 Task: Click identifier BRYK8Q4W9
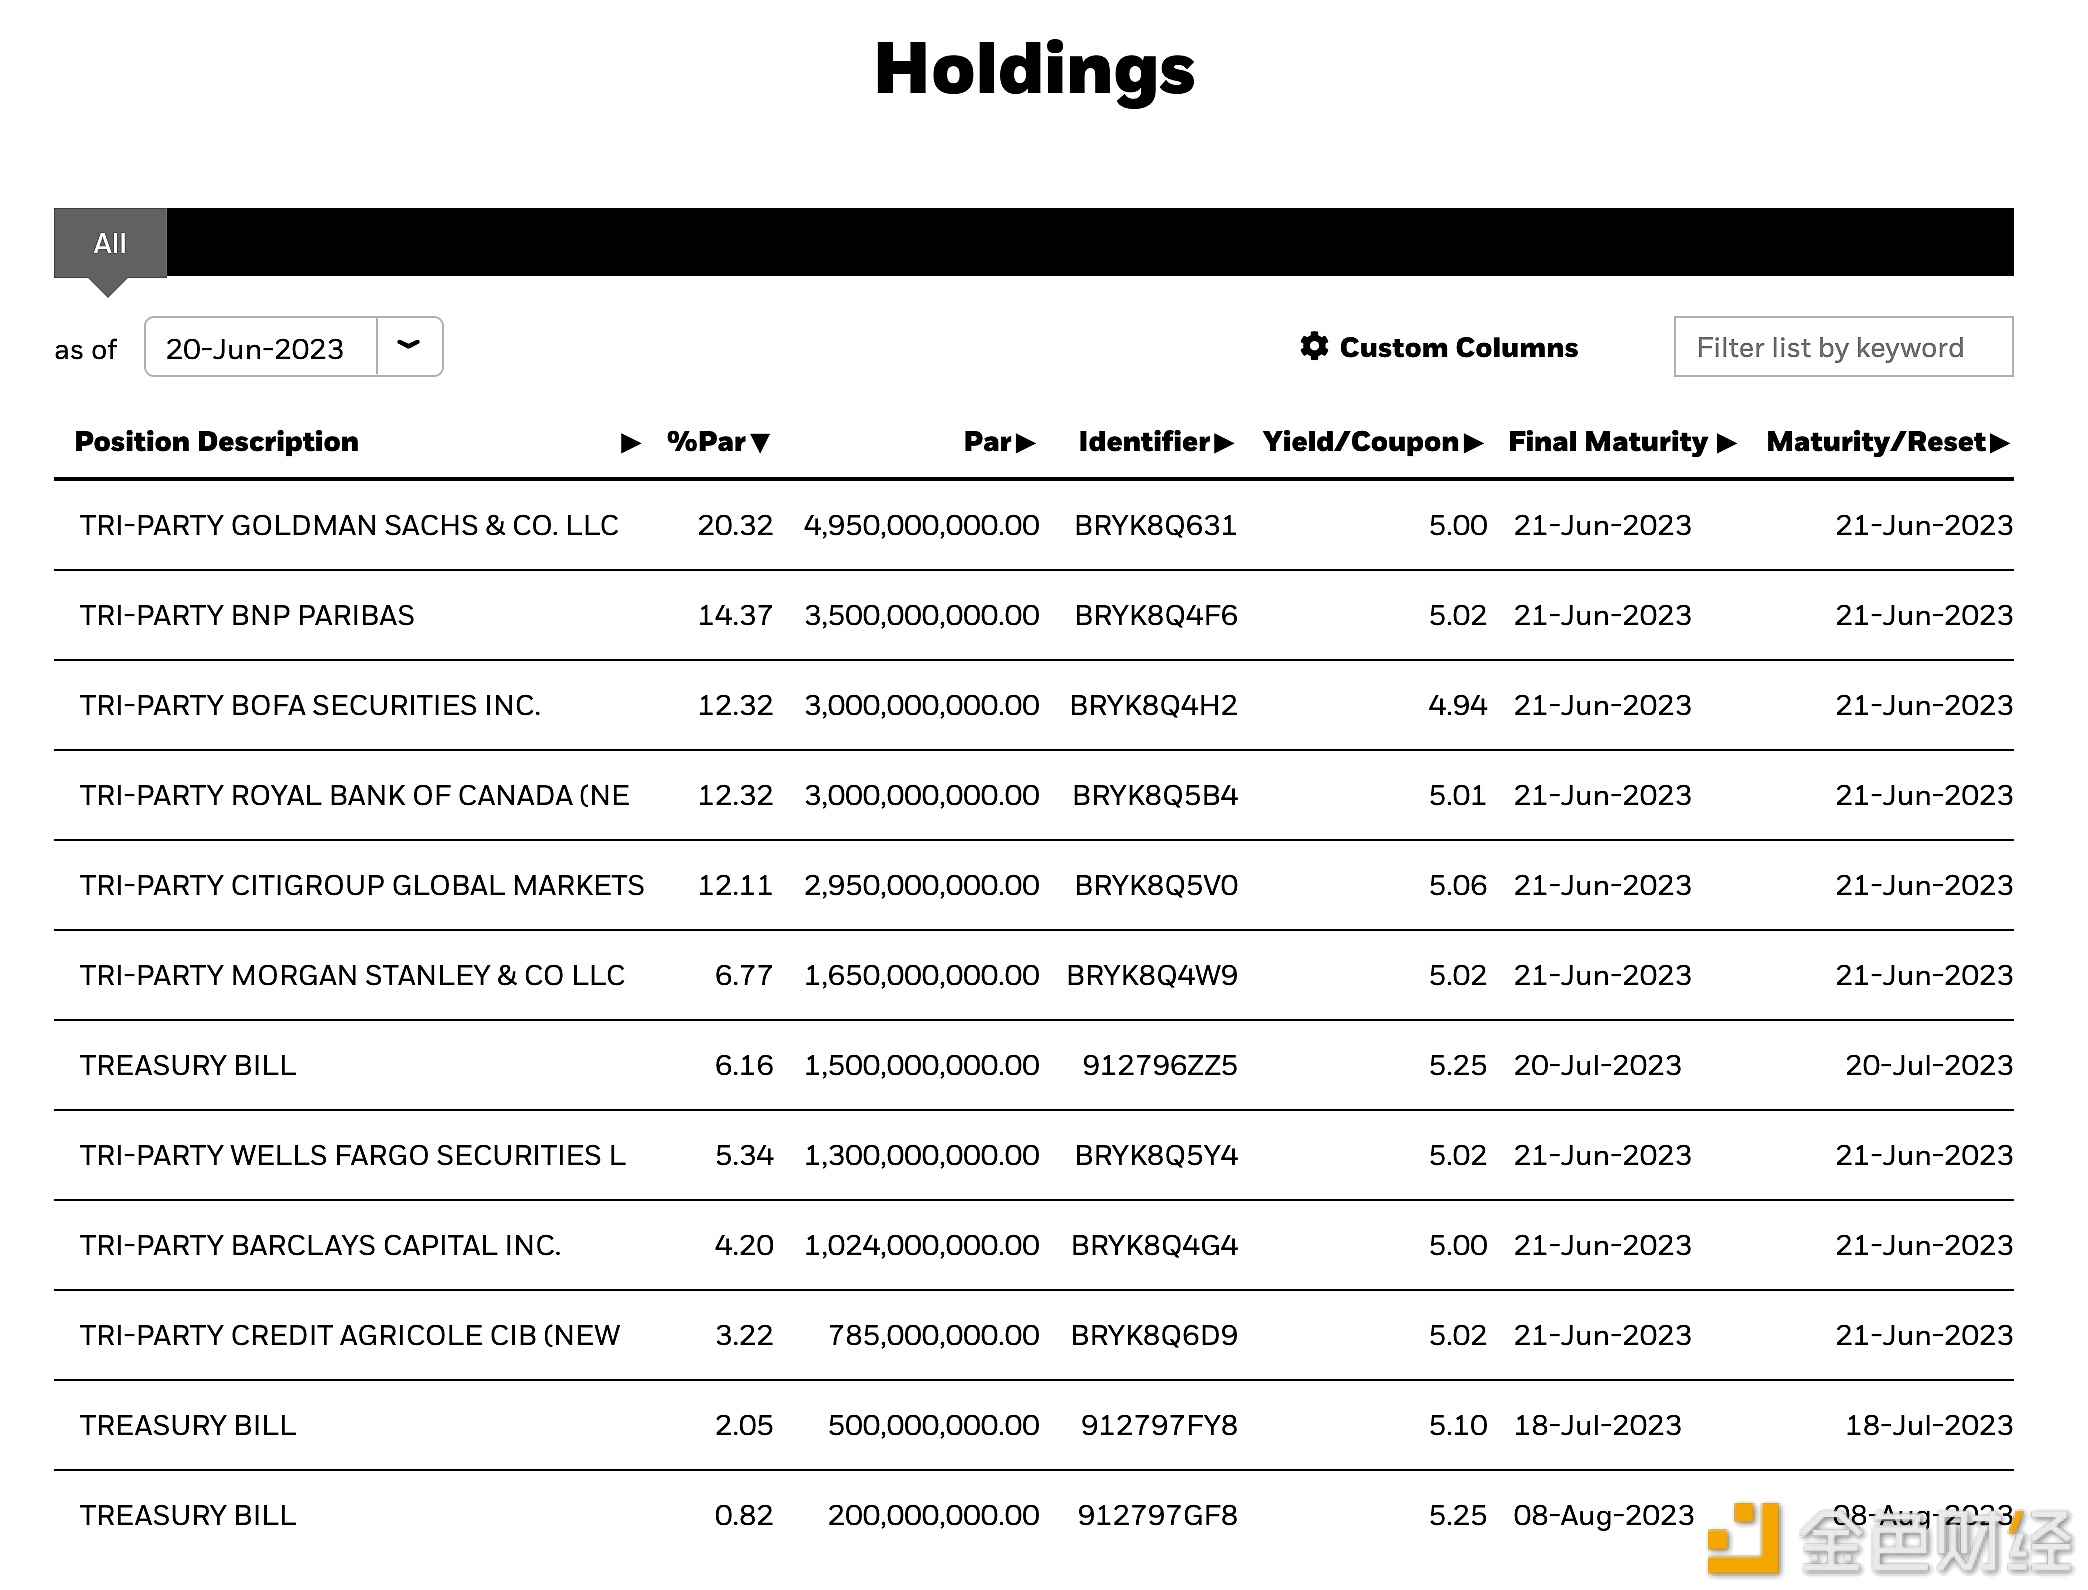coord(1152,975)
